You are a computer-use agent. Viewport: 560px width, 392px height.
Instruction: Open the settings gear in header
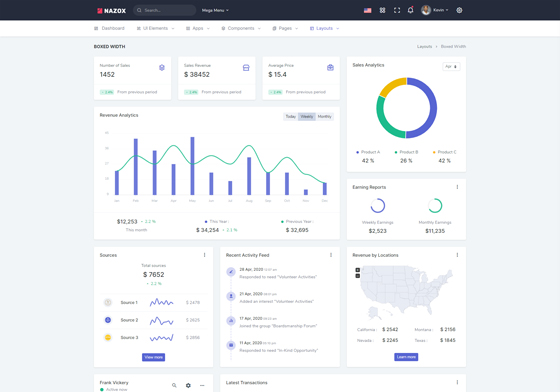[459, 10]
